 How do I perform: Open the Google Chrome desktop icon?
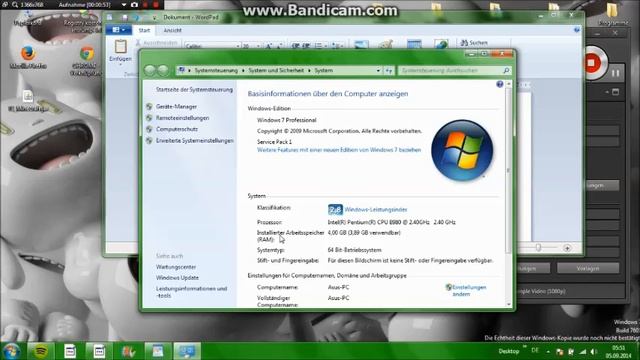point(87,61)
